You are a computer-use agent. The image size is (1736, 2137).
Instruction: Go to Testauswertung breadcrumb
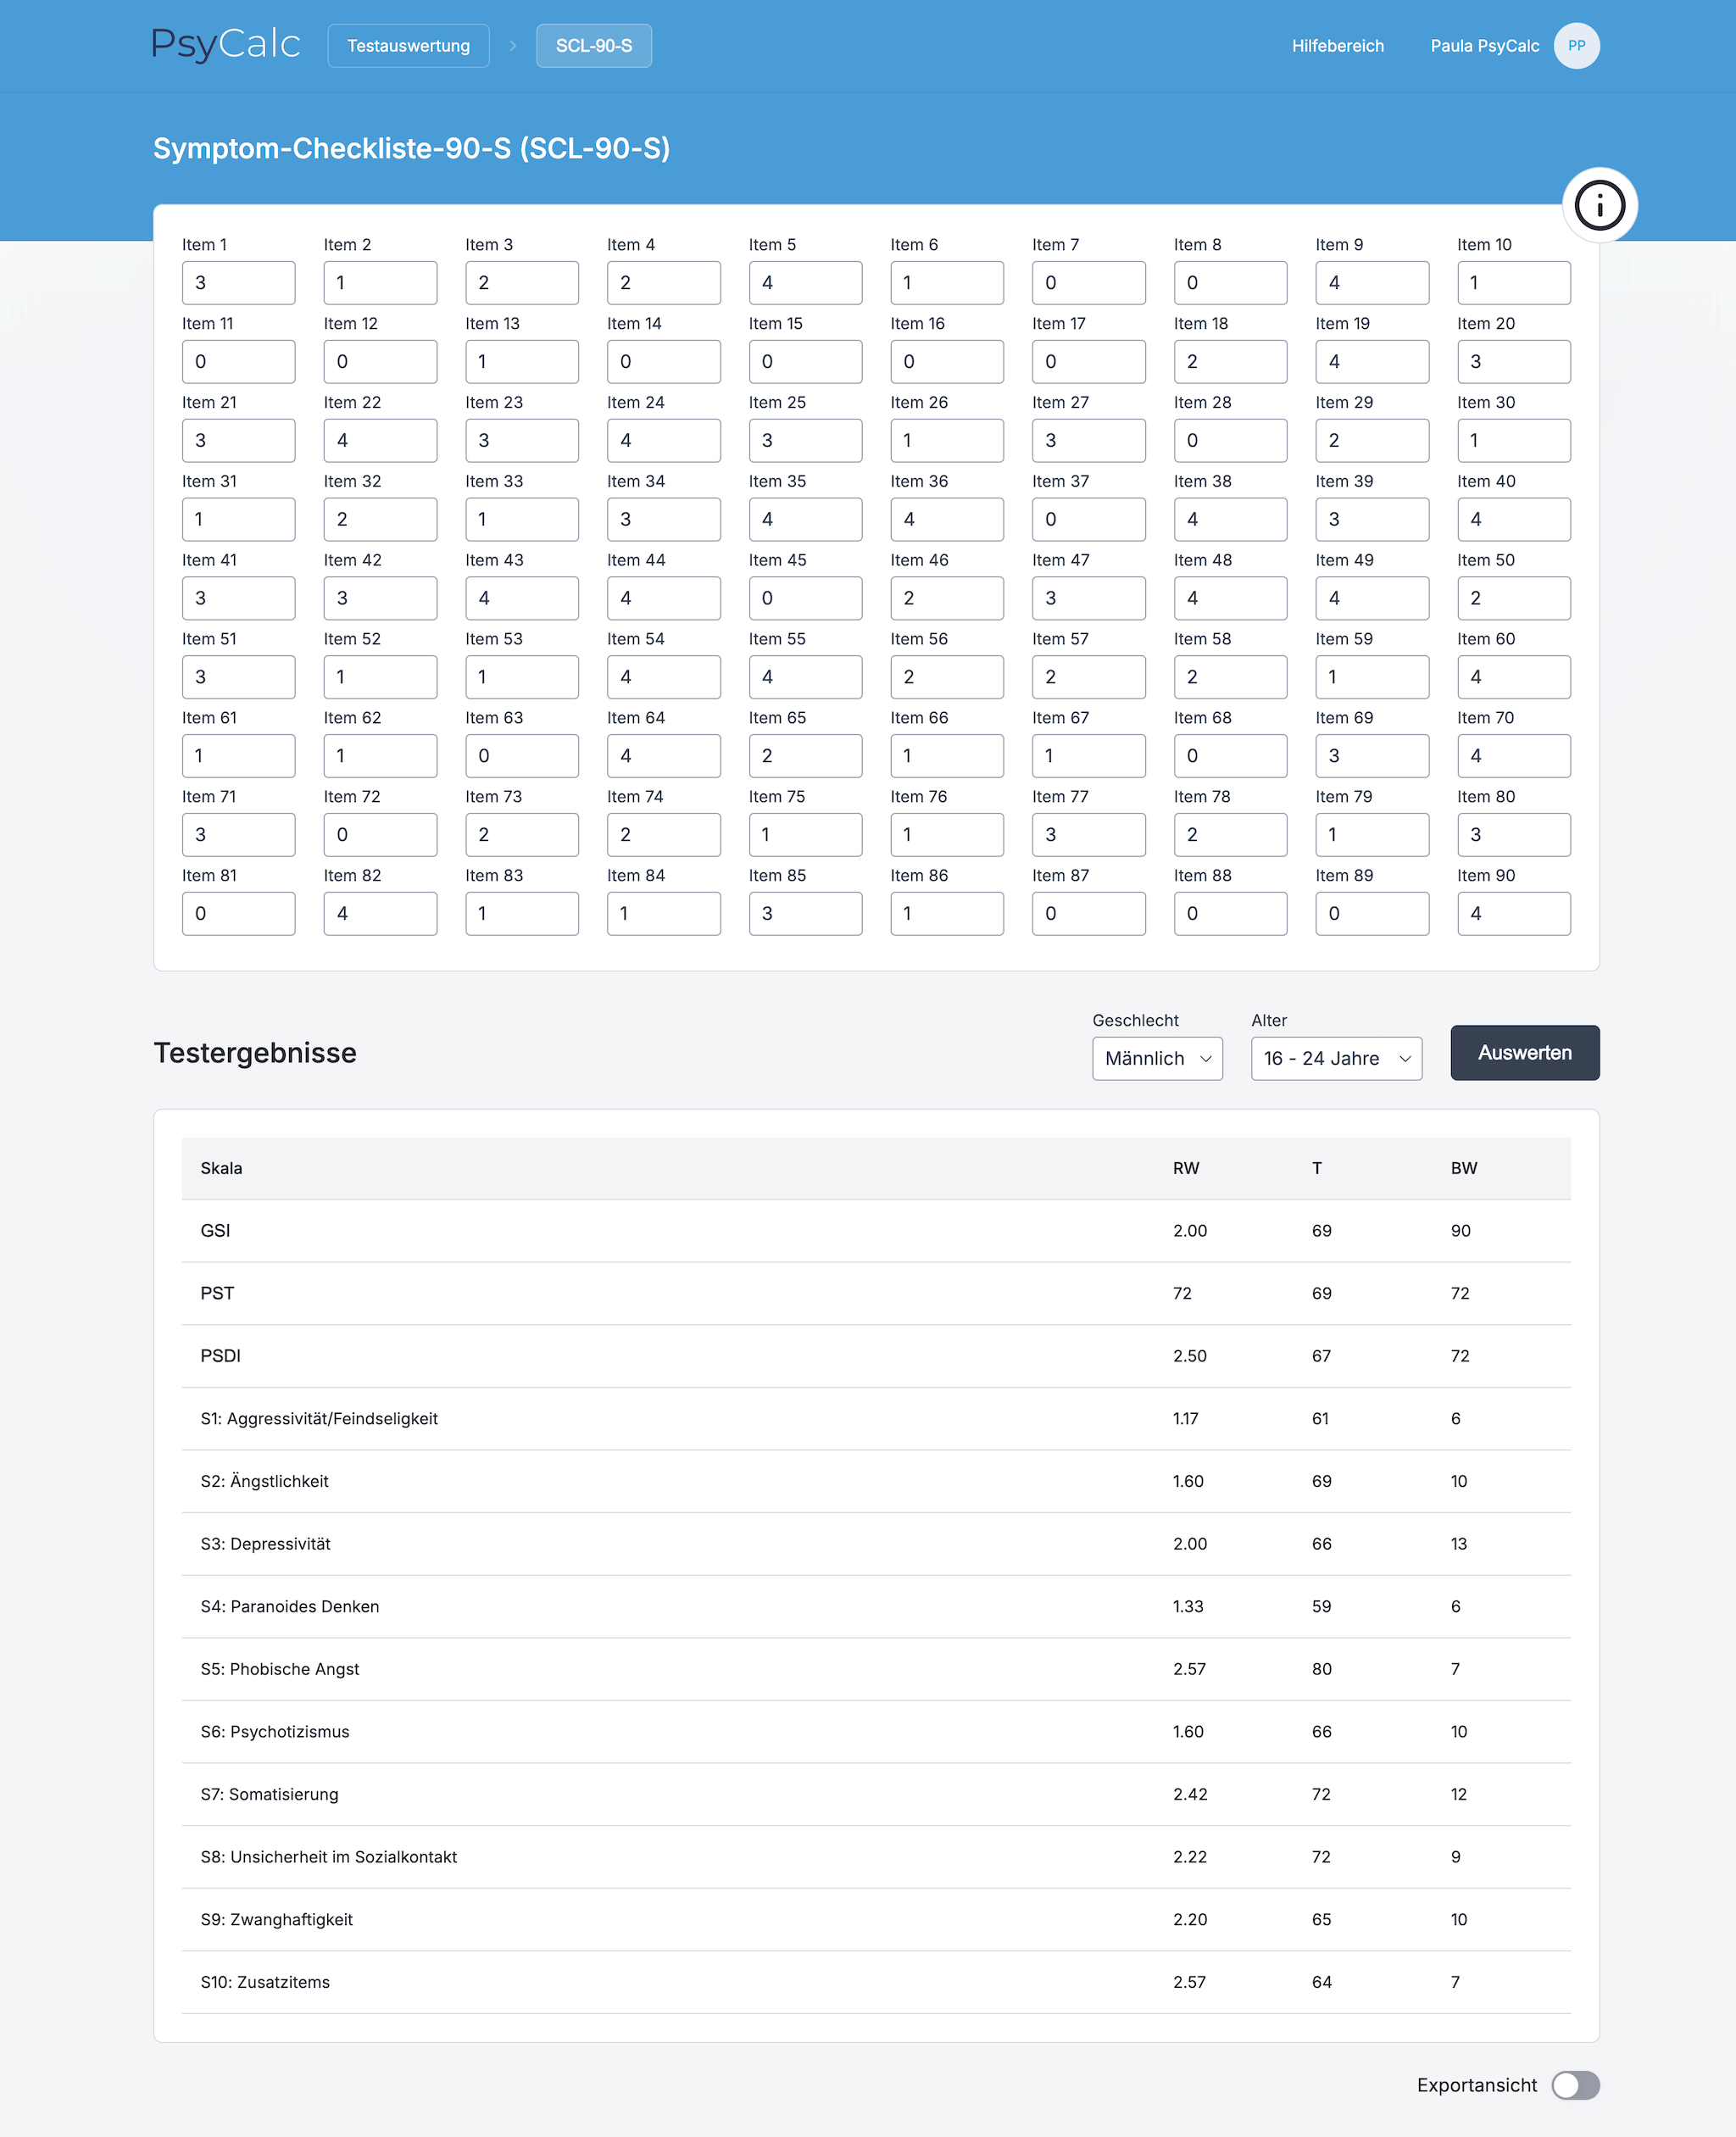(408, 46)
